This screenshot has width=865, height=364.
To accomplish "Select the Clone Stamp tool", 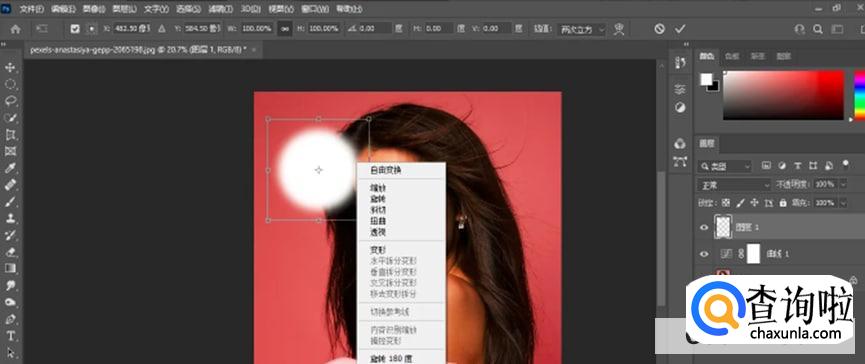I will pos(10,218).
